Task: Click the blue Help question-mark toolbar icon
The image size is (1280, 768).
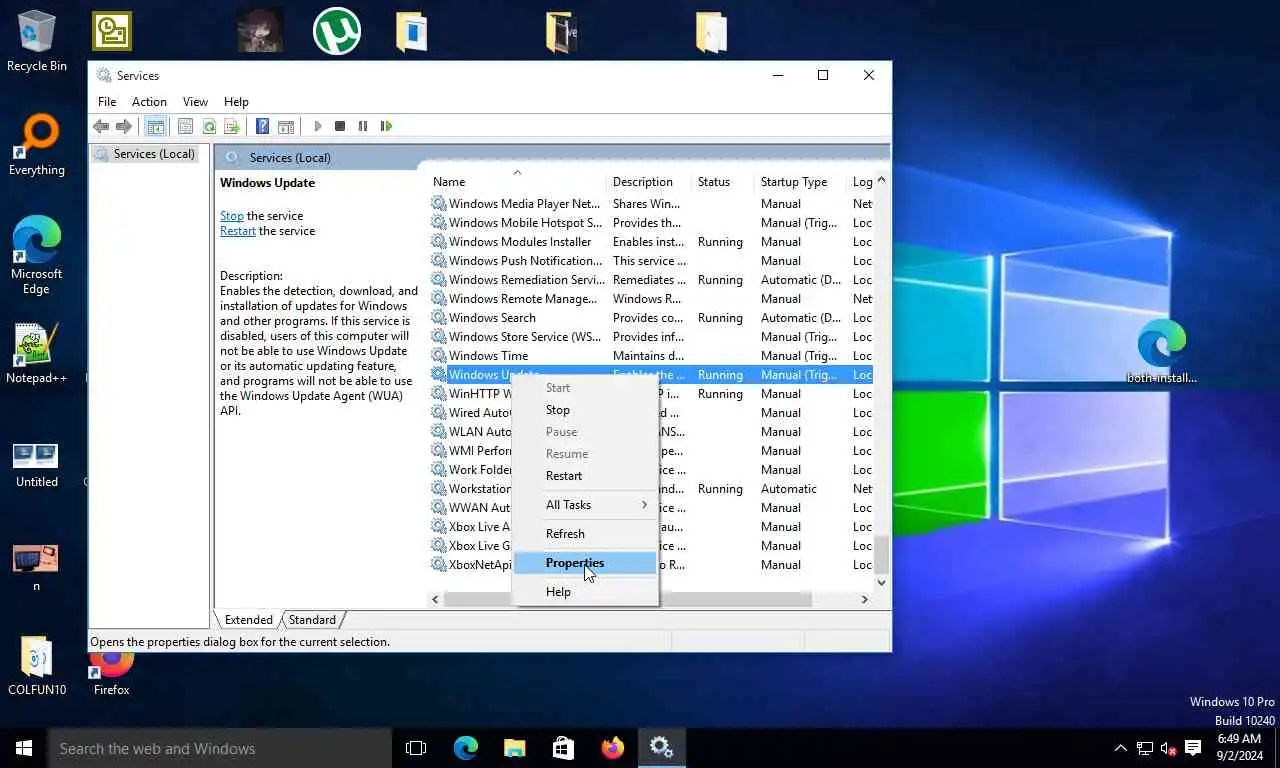Action: [262, 126]
